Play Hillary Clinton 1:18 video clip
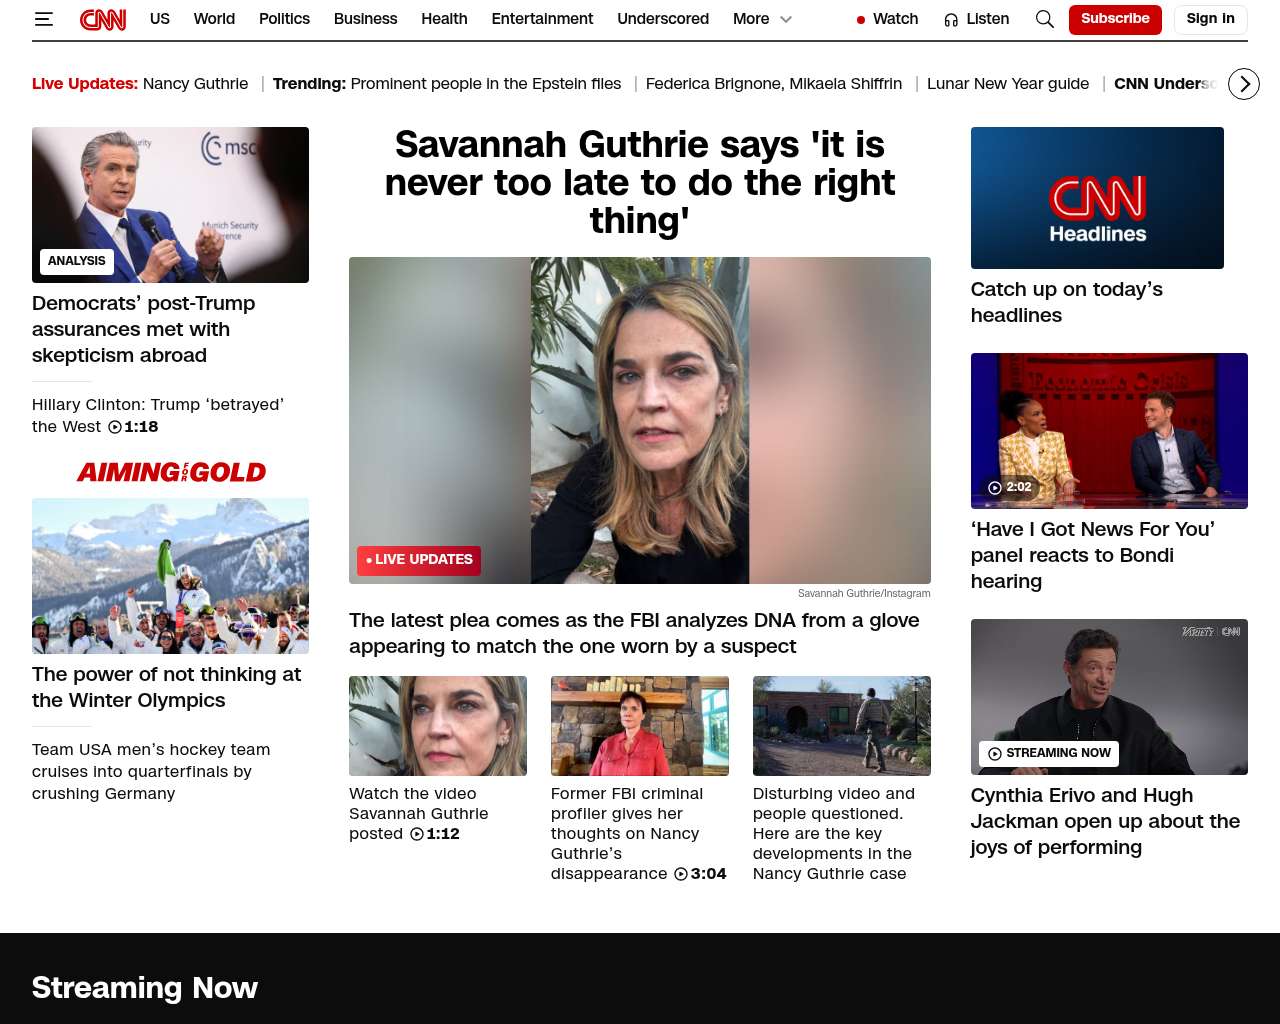Viewport: 1280px width, 1024px height. click(x=133, y=427)
